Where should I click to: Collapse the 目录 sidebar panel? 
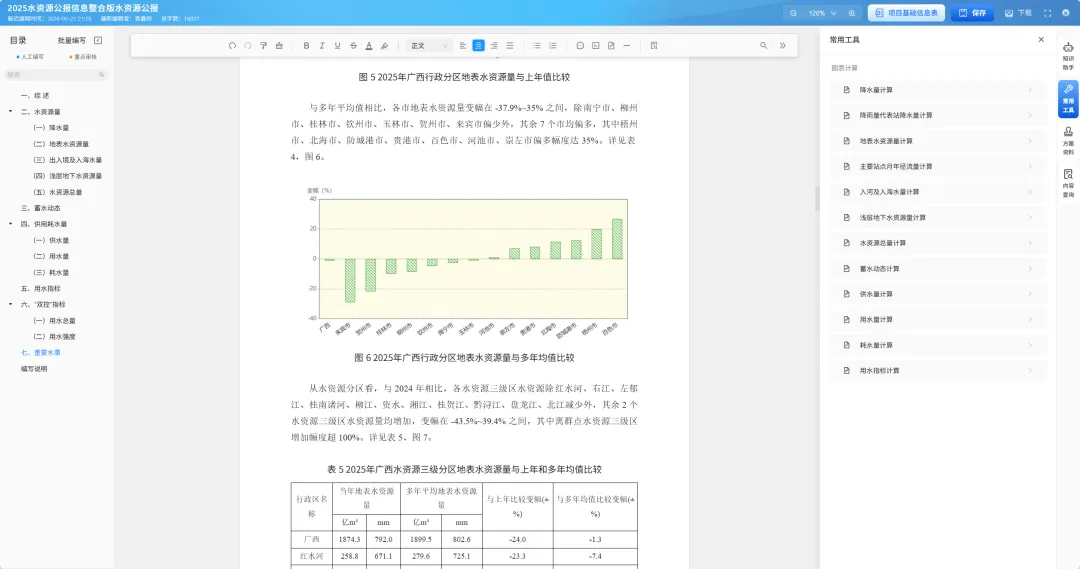98,41
